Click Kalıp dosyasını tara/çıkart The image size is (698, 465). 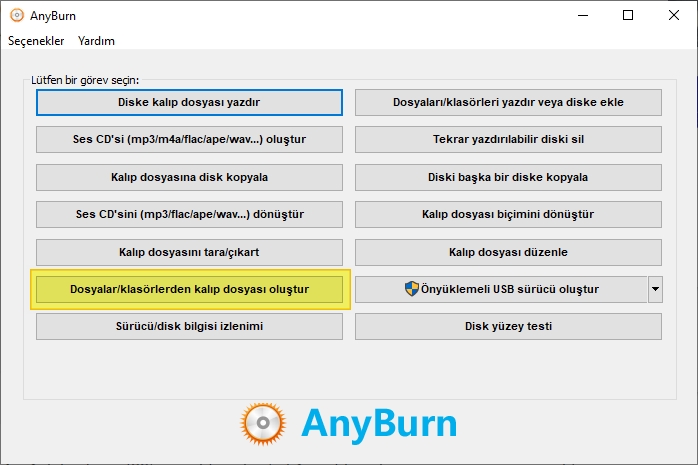point(189,252)
